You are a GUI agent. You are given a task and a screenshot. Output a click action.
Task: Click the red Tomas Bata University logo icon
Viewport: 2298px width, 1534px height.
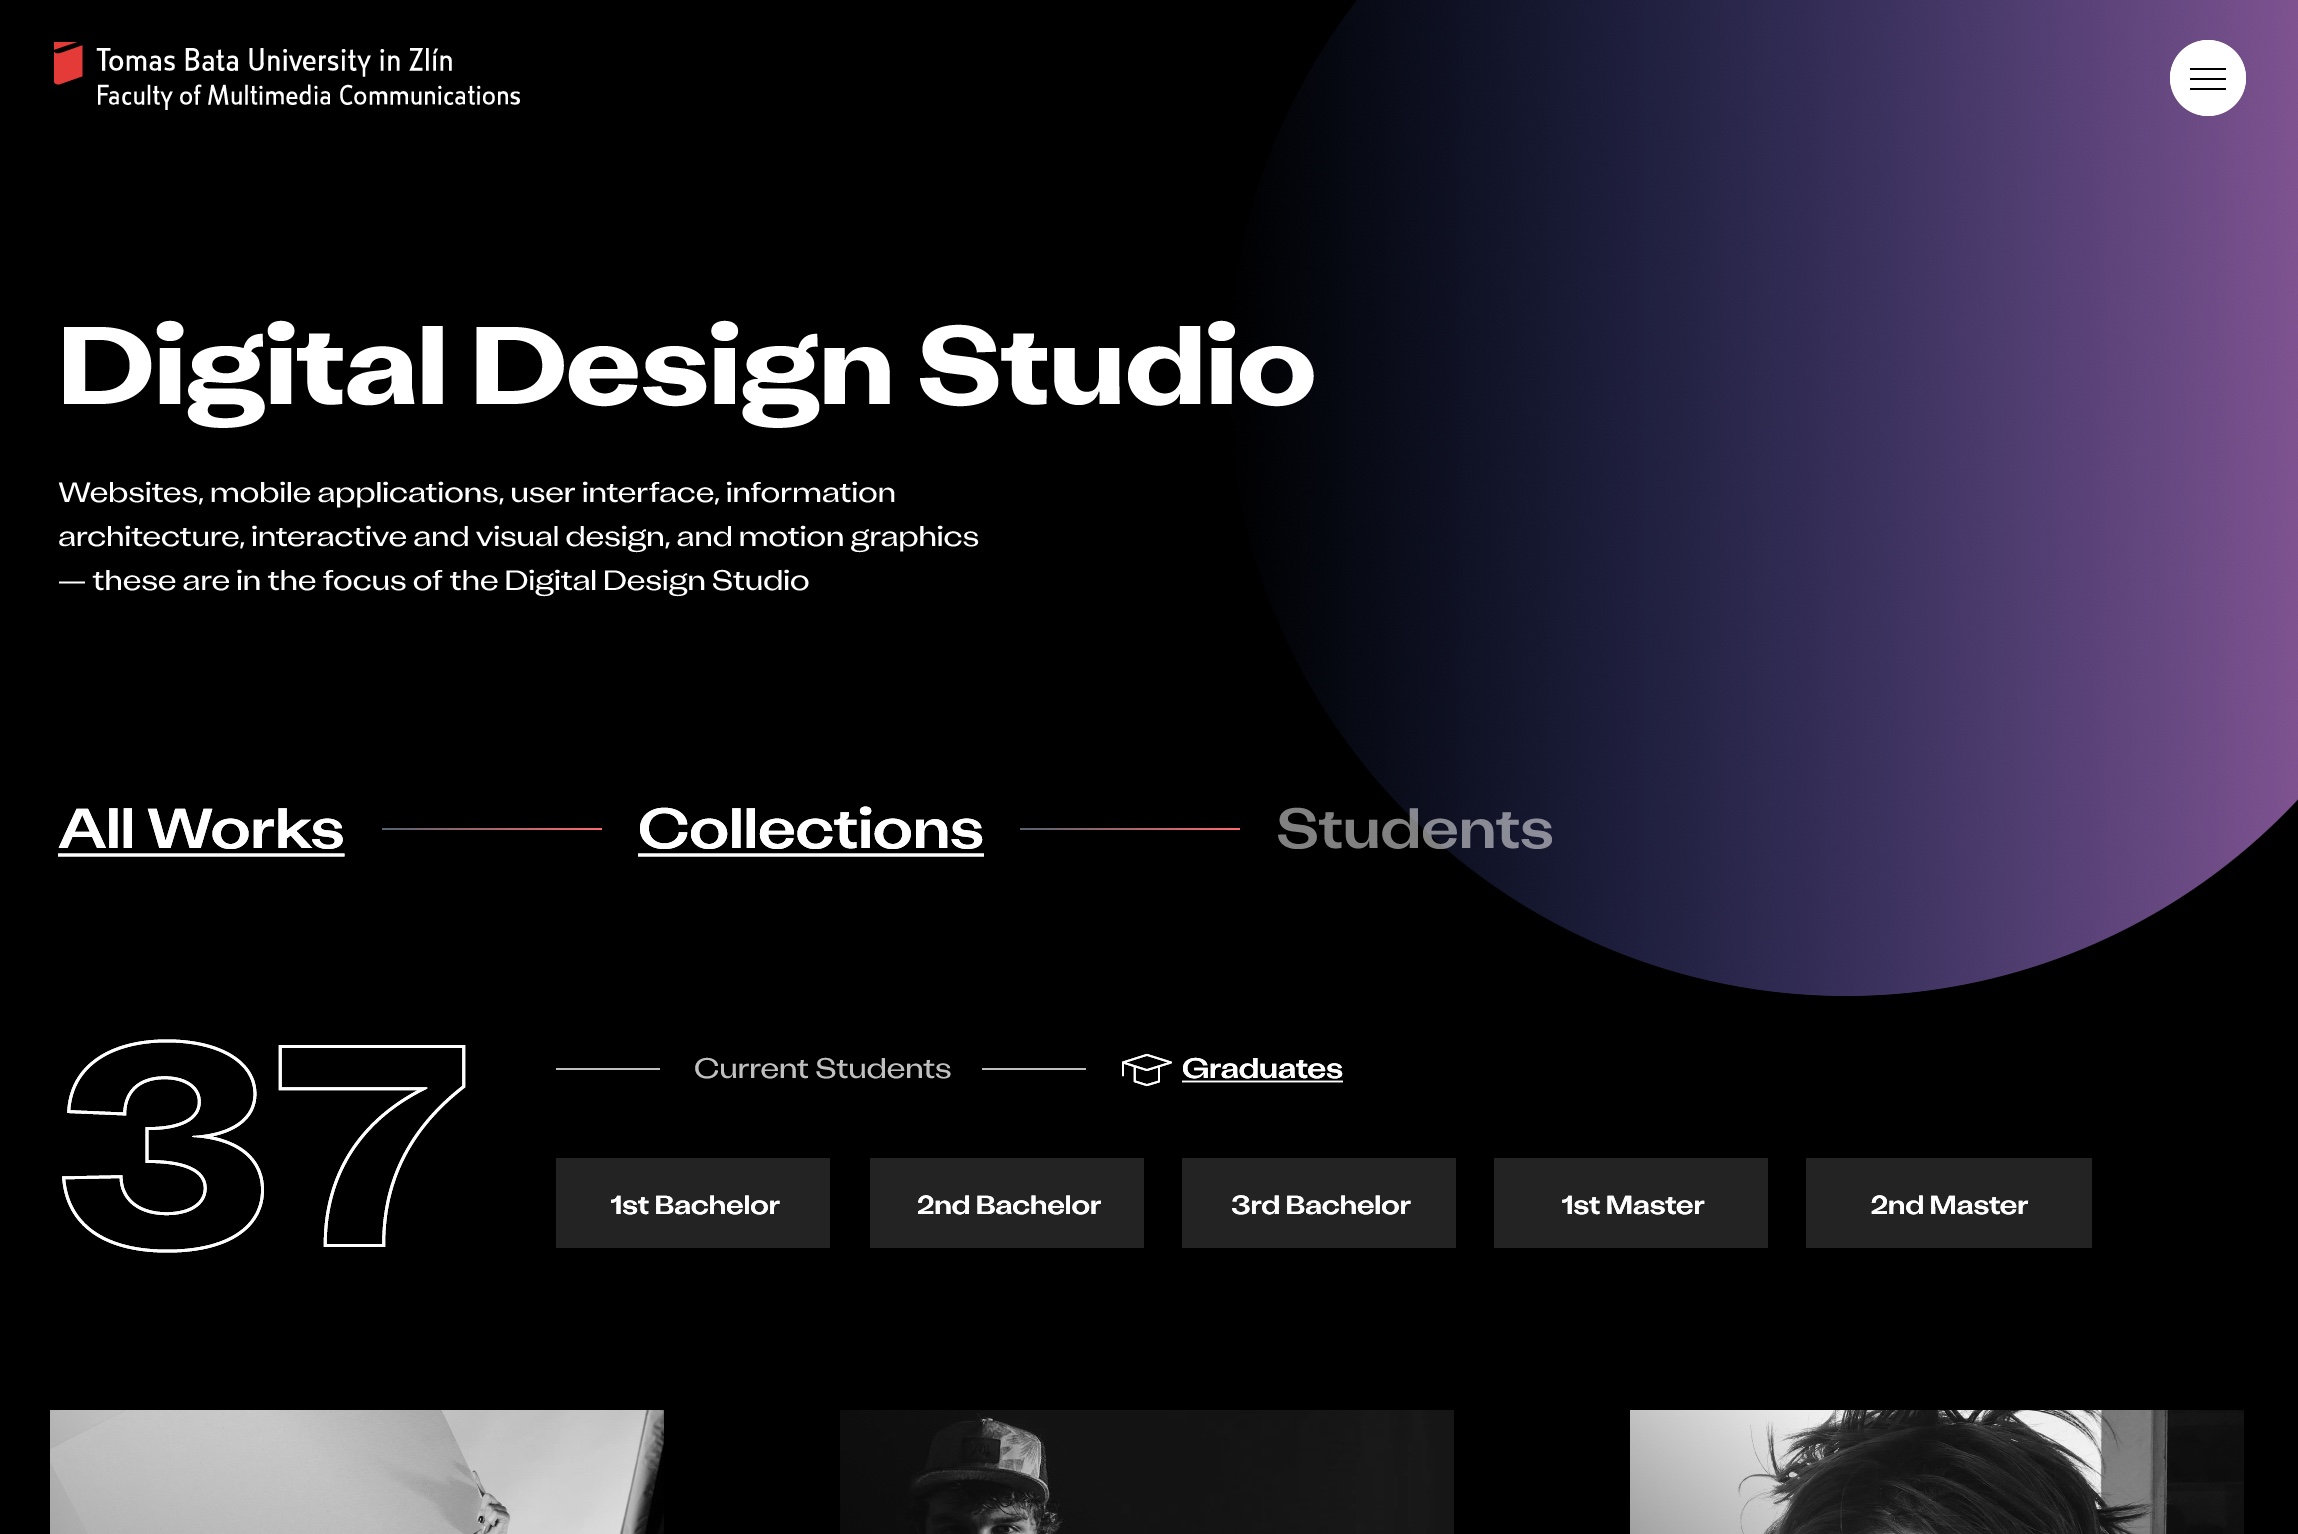(x=68, y=63)
